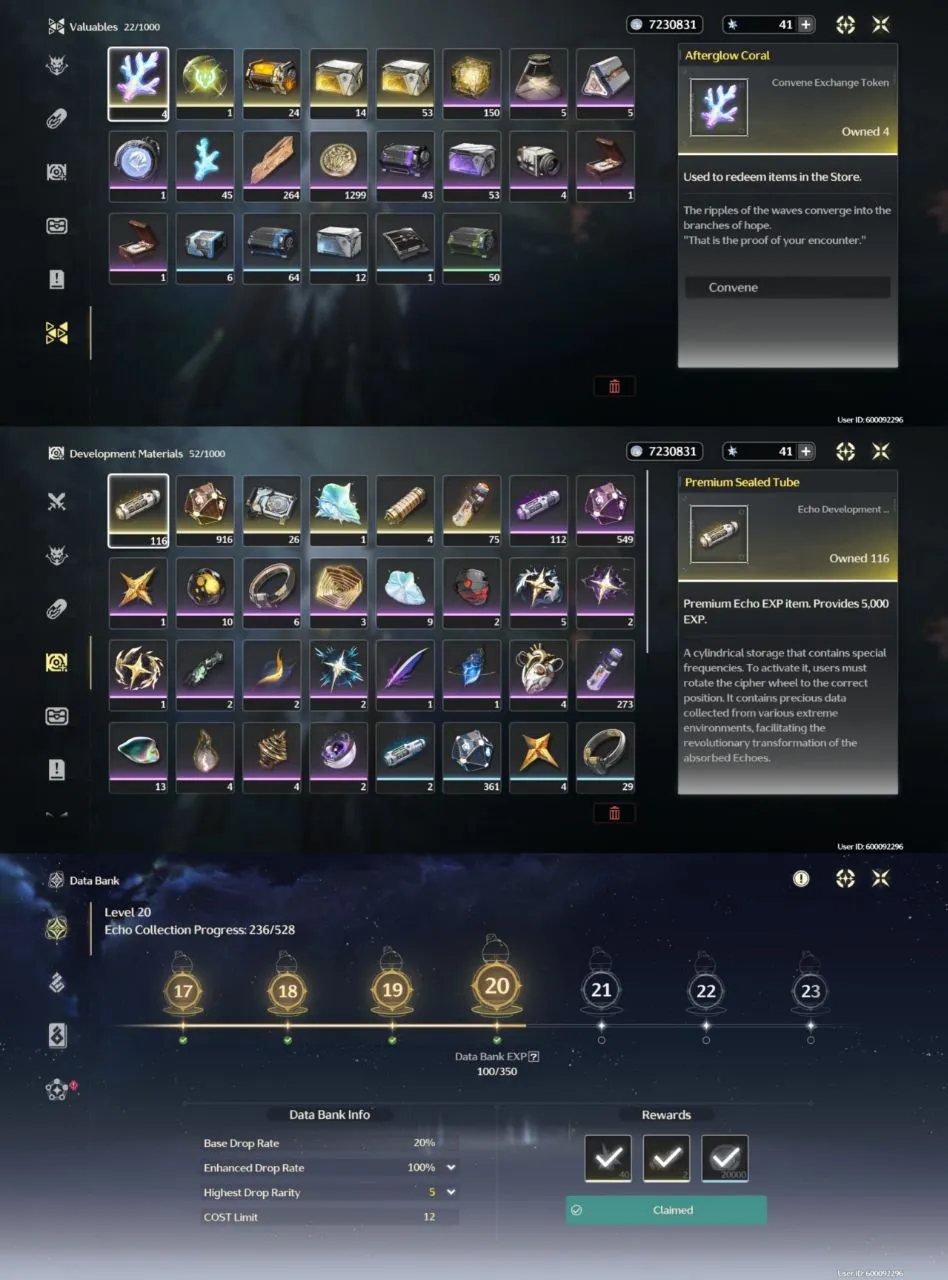Toggle the 20000 reward checkbox

(x=725, y=1158)
